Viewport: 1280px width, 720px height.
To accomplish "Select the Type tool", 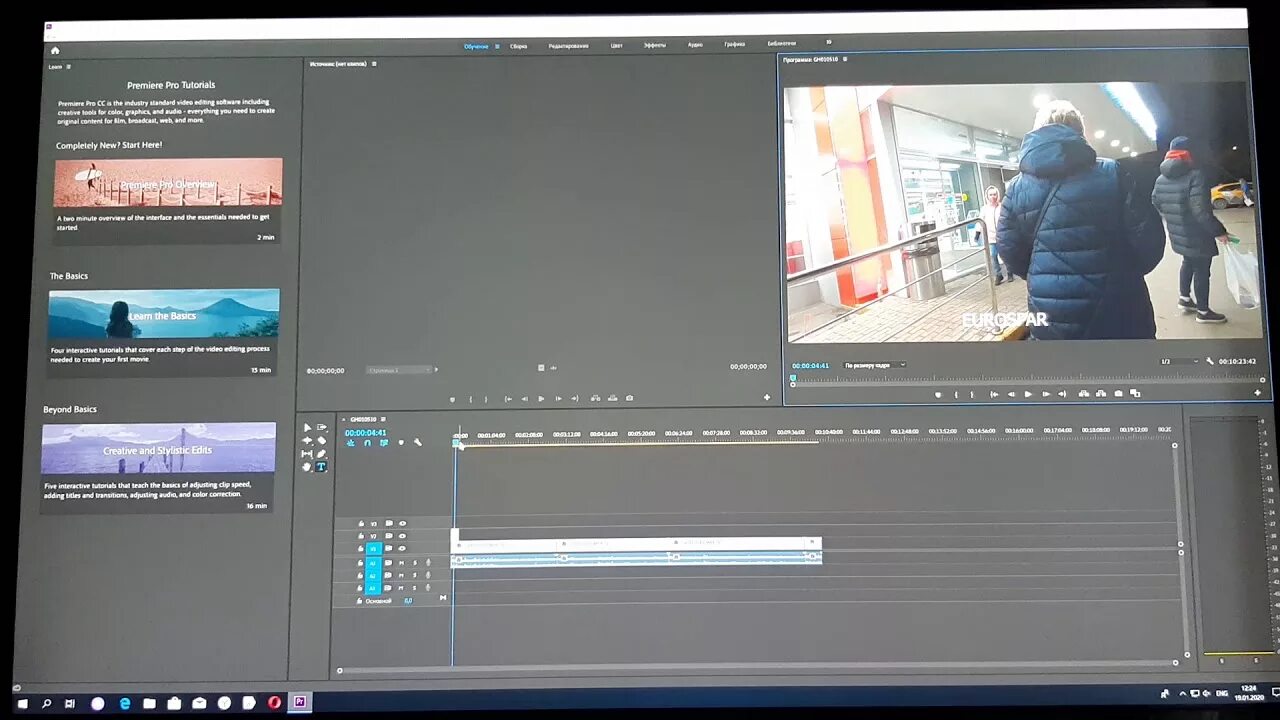I will (x=321, y=466).
